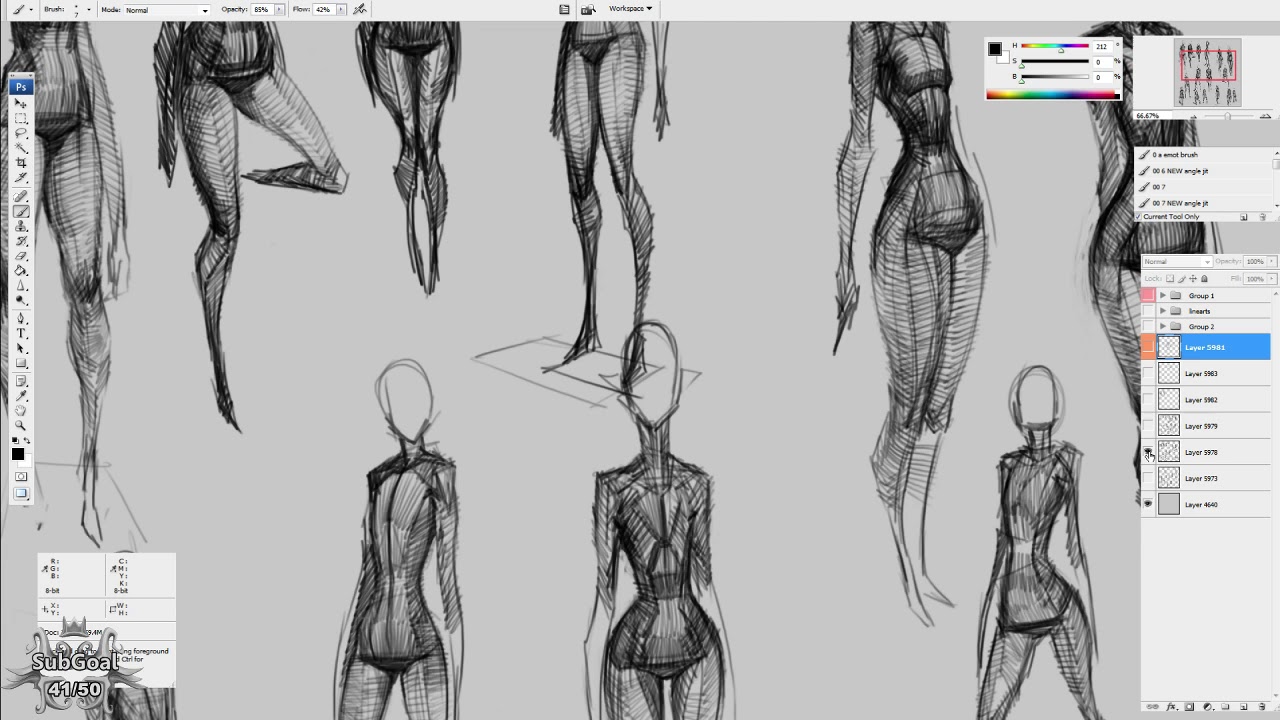Show Layer 5982 via visibility box

1148,400
